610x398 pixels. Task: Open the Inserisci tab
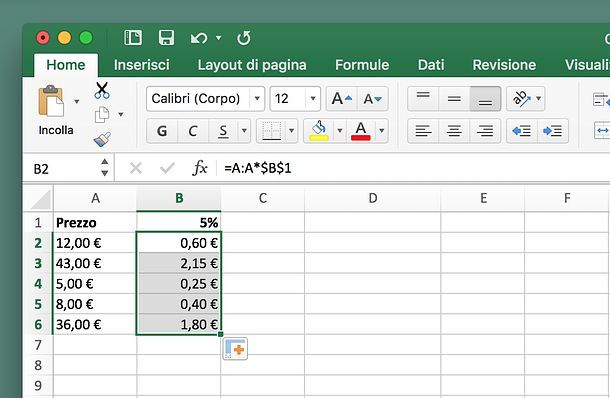pos(142,65)
